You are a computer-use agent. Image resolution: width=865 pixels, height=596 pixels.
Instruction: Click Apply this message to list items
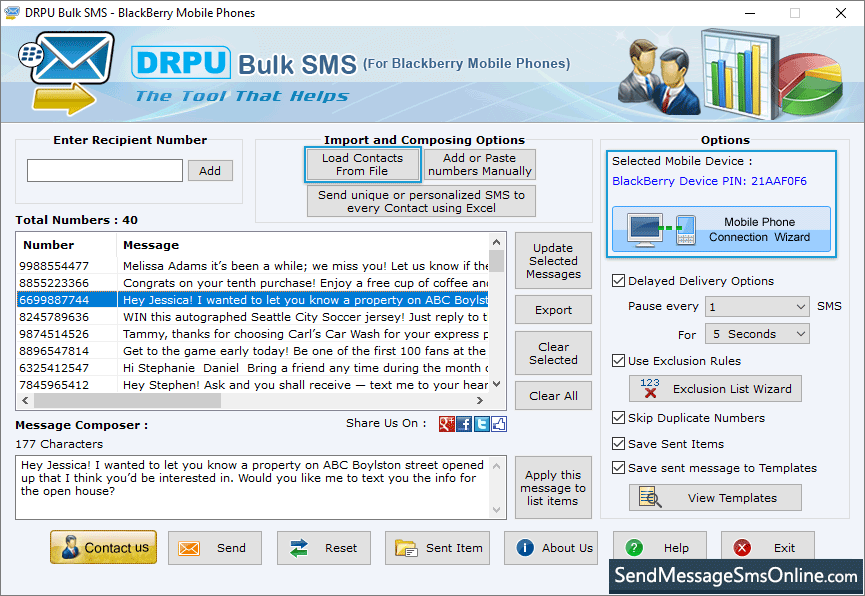(553, 488)
